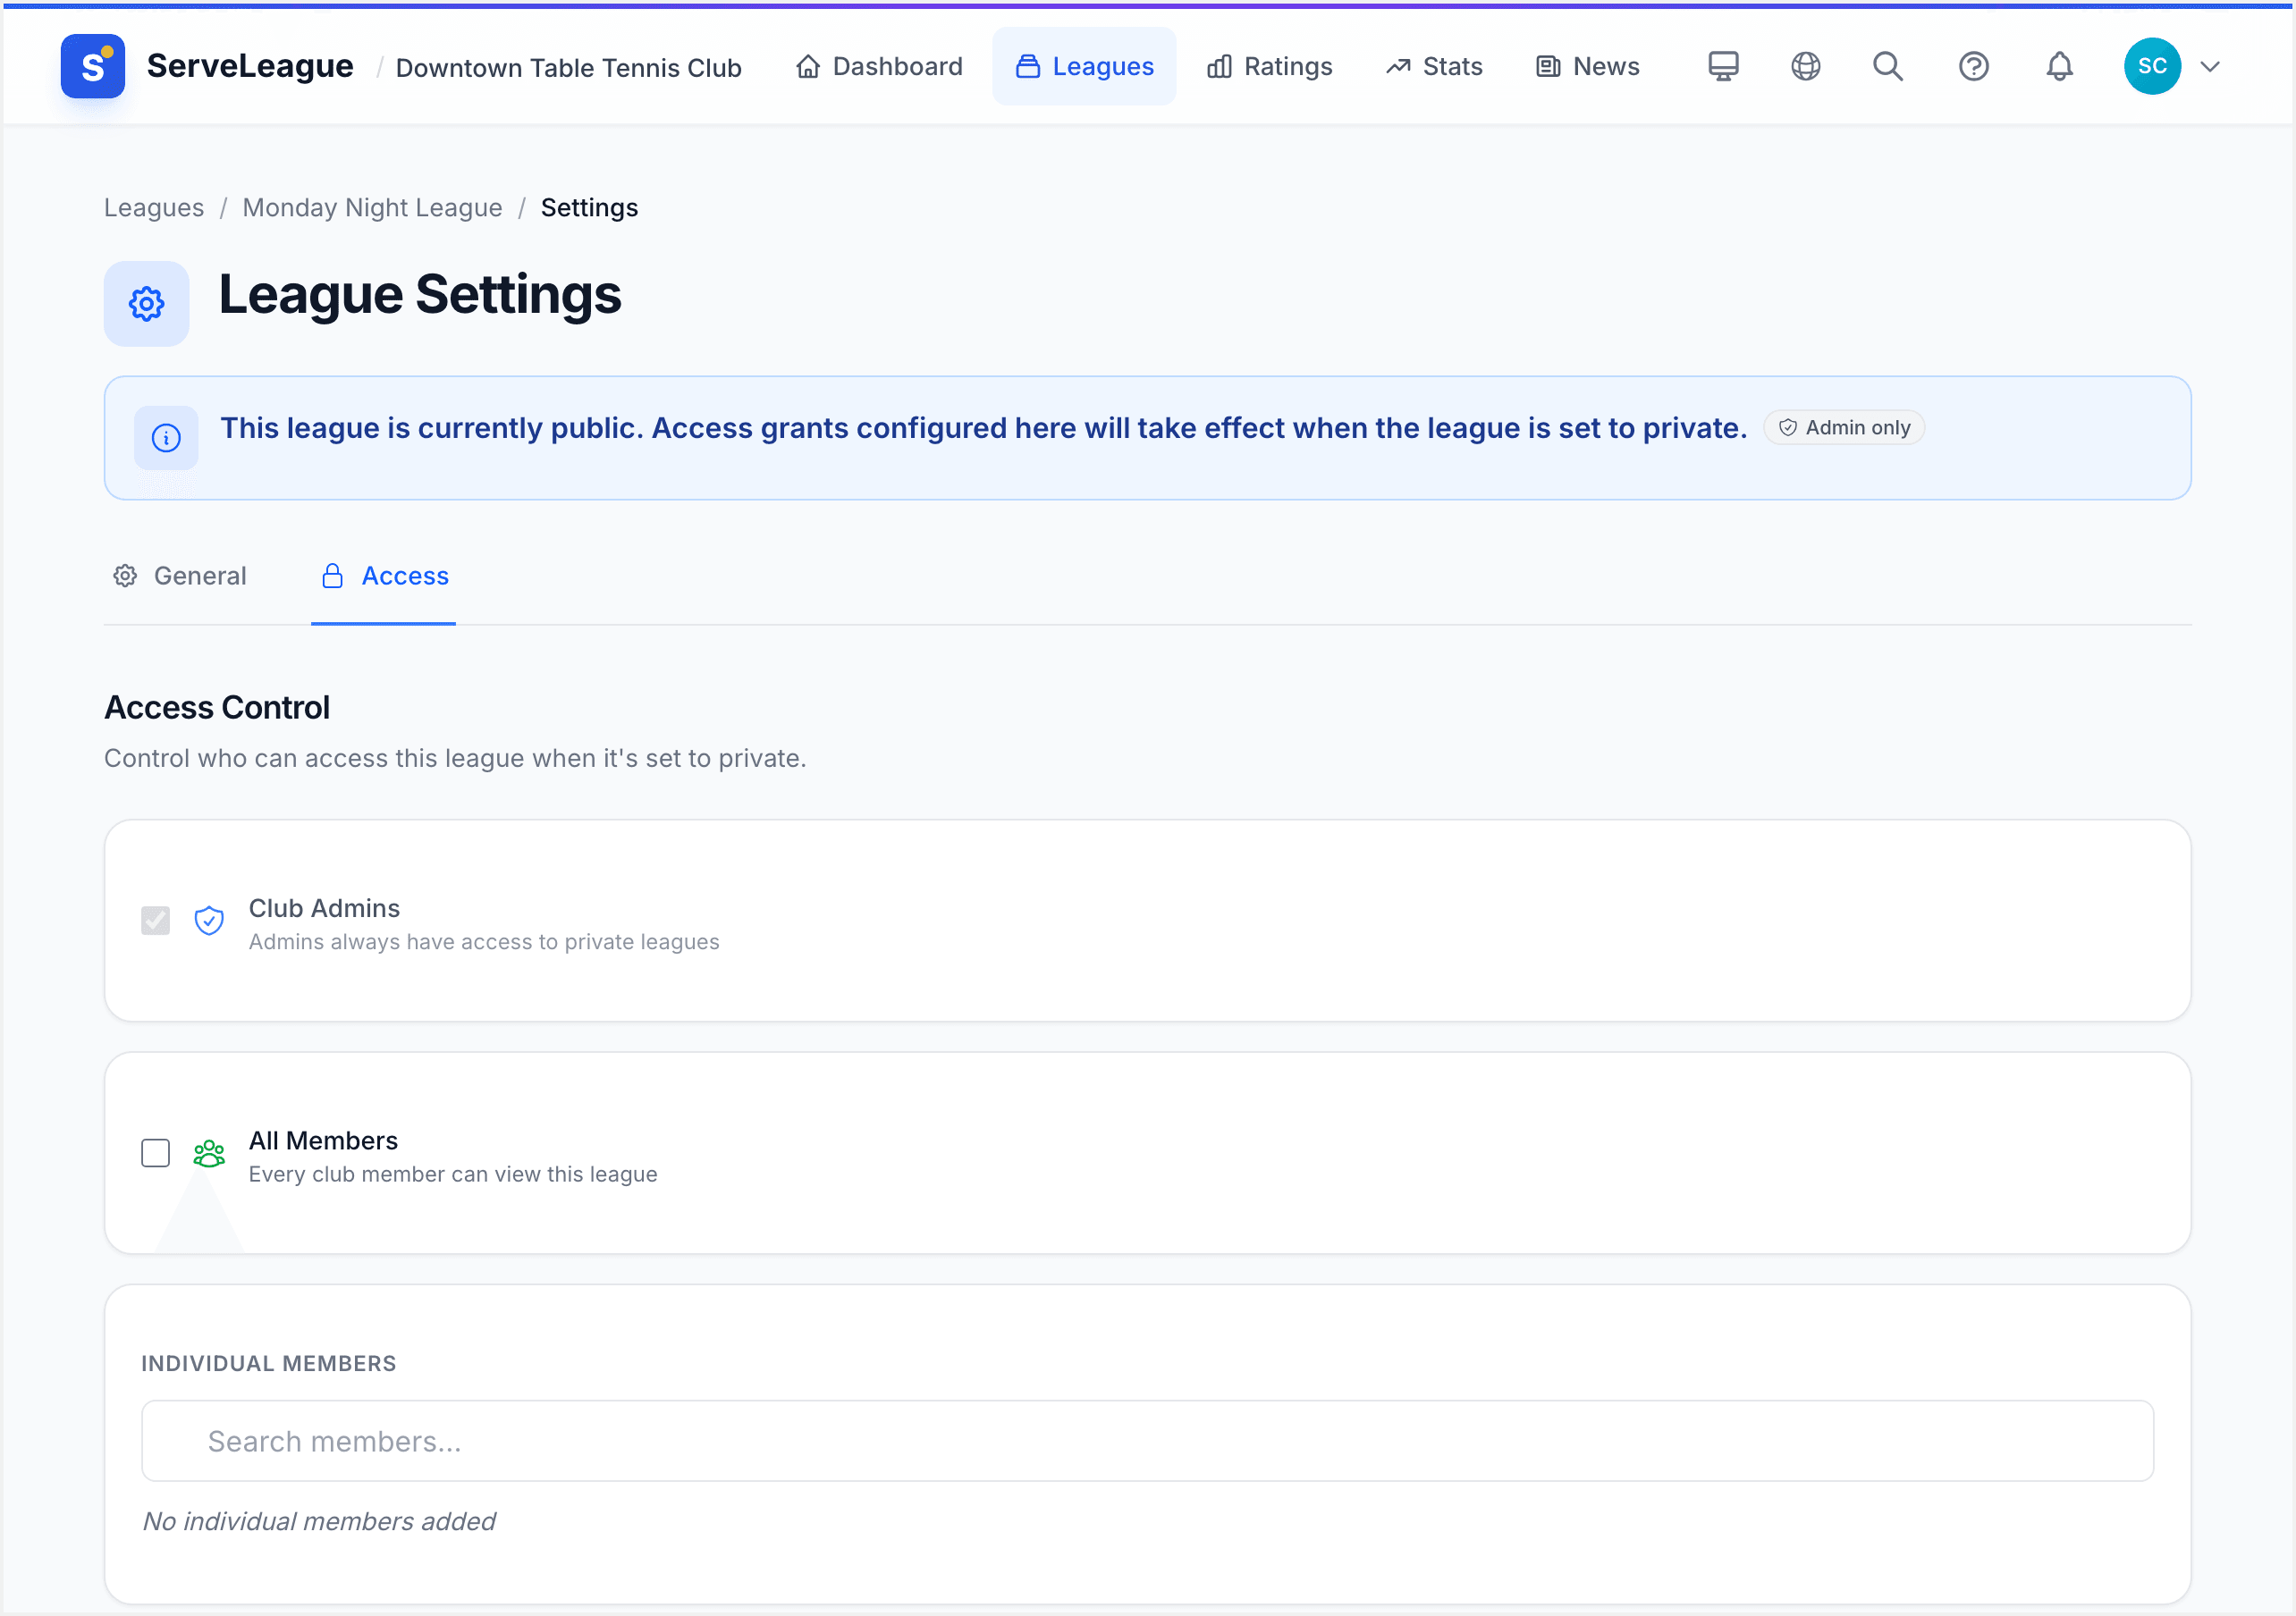
Task: Click the Club Admins label text
Action: 324,909
